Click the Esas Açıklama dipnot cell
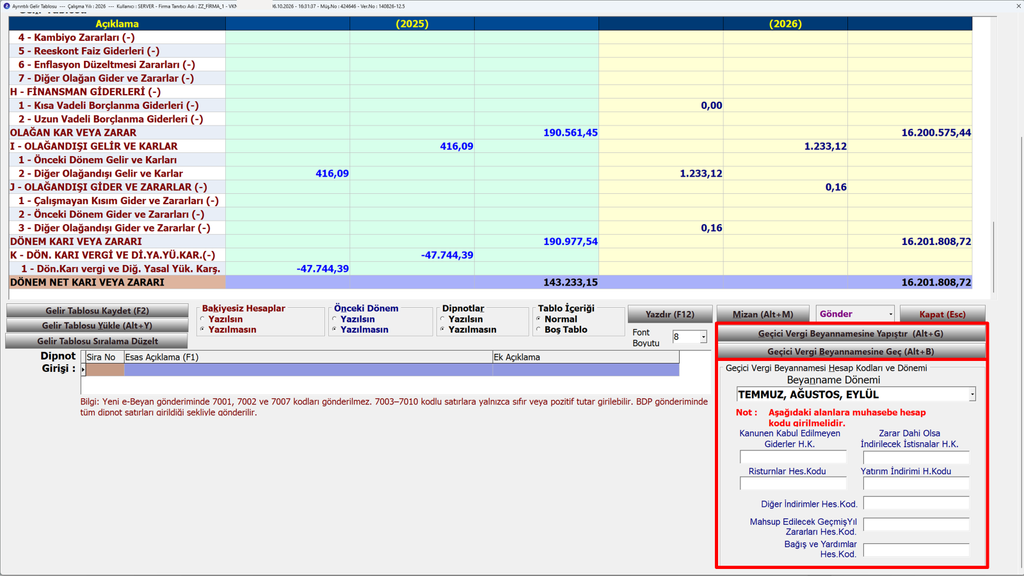 tap(308, 370)
